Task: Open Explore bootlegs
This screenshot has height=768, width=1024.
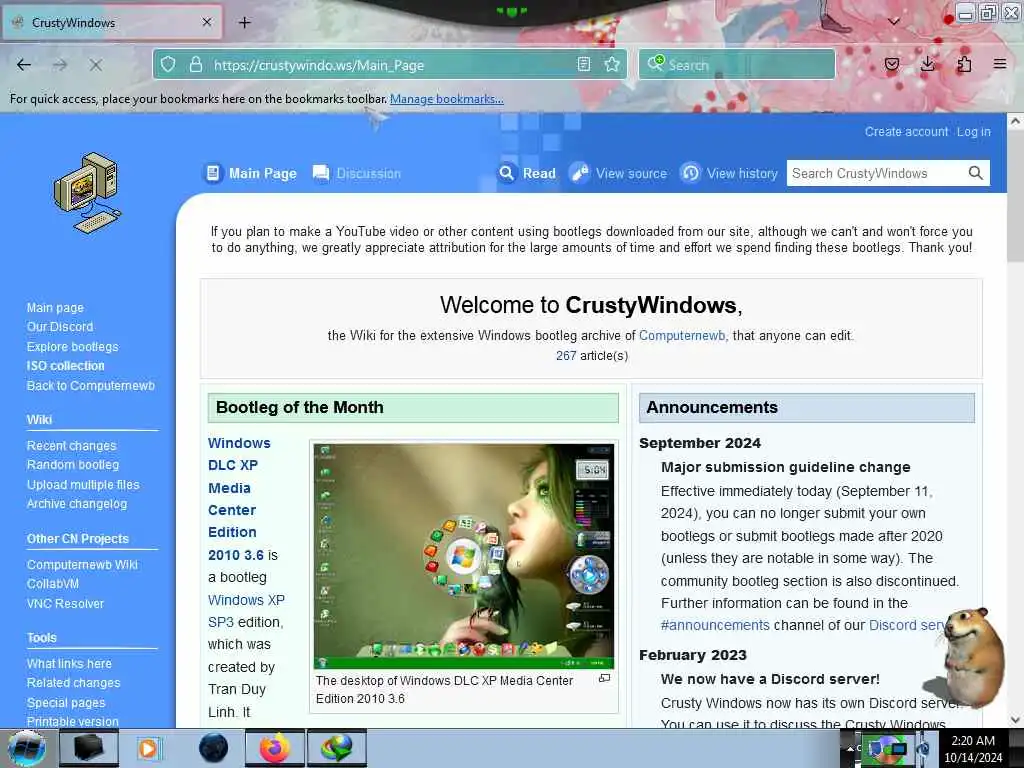Action: [x=72, y=347]
